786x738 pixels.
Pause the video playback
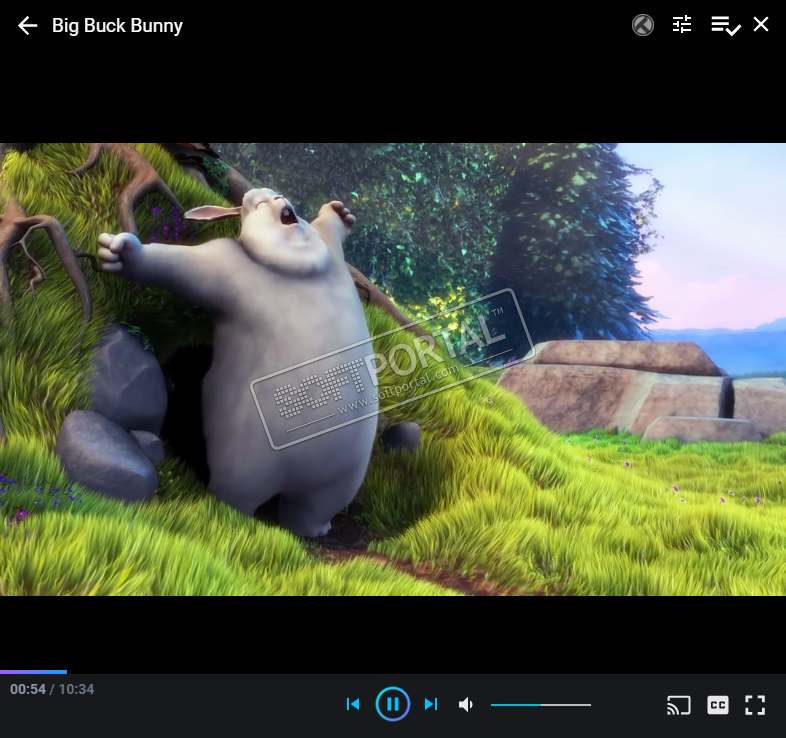(x=392, y=704)
